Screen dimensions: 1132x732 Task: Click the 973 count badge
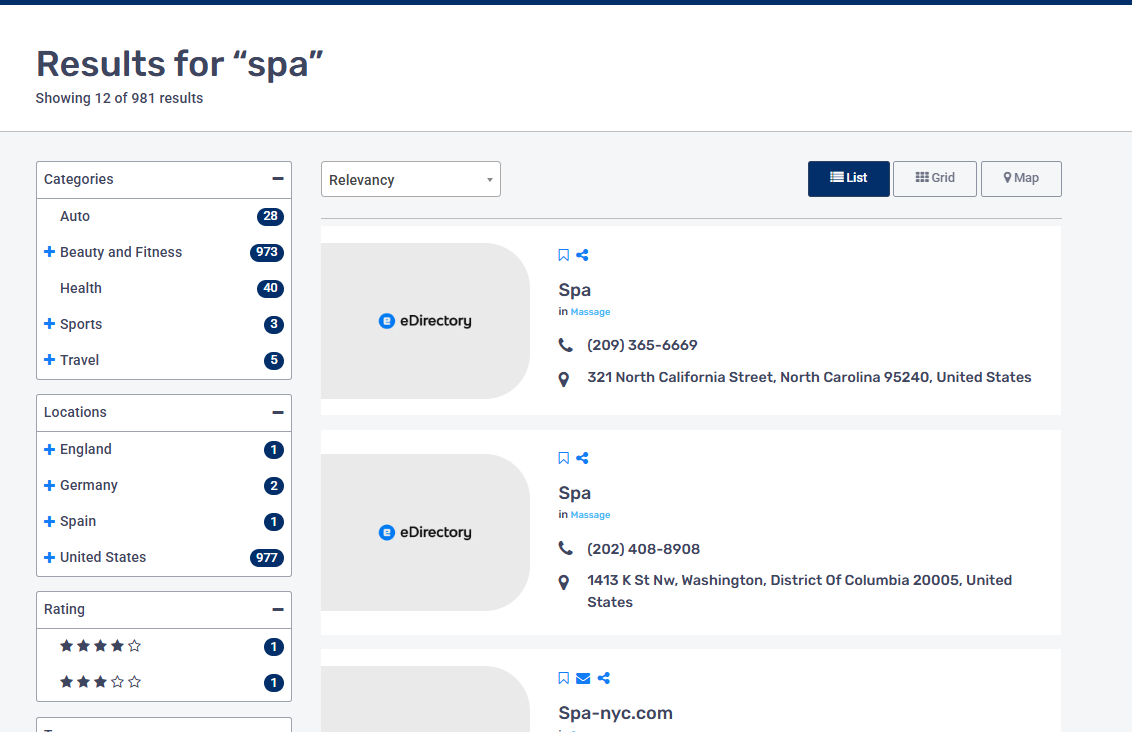coord(267,252)
